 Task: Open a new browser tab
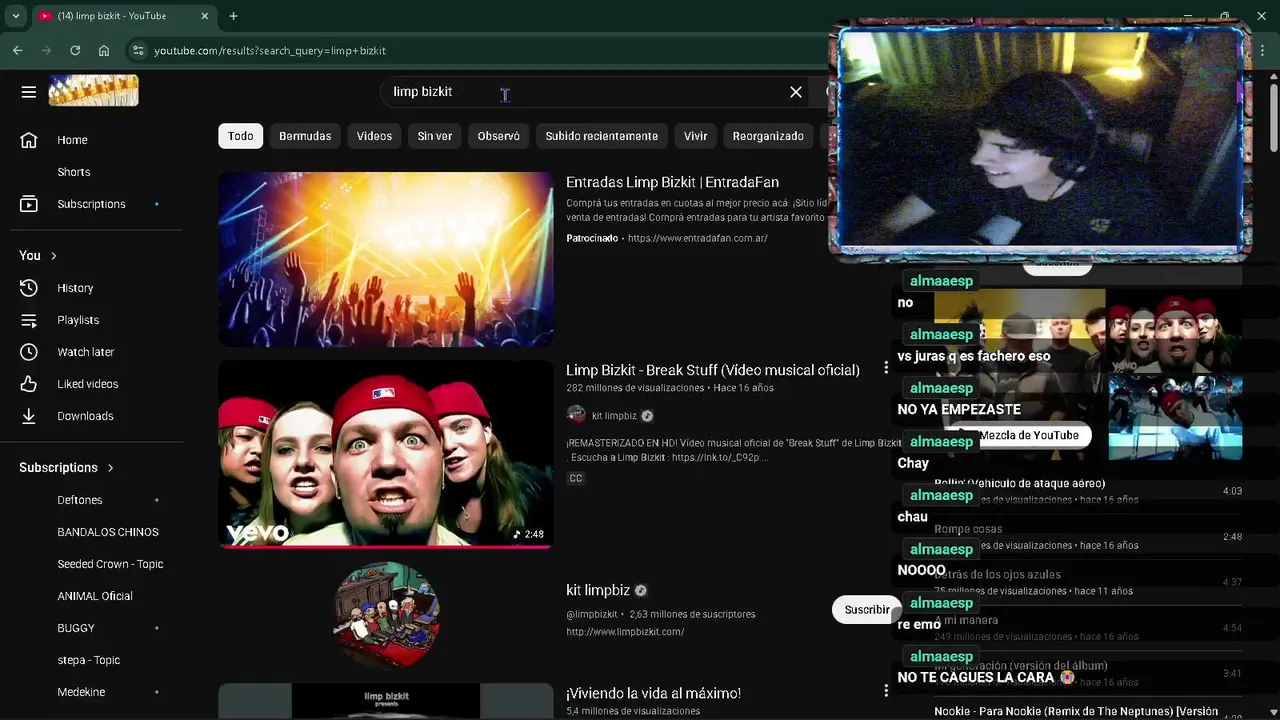tap(233, 16)
